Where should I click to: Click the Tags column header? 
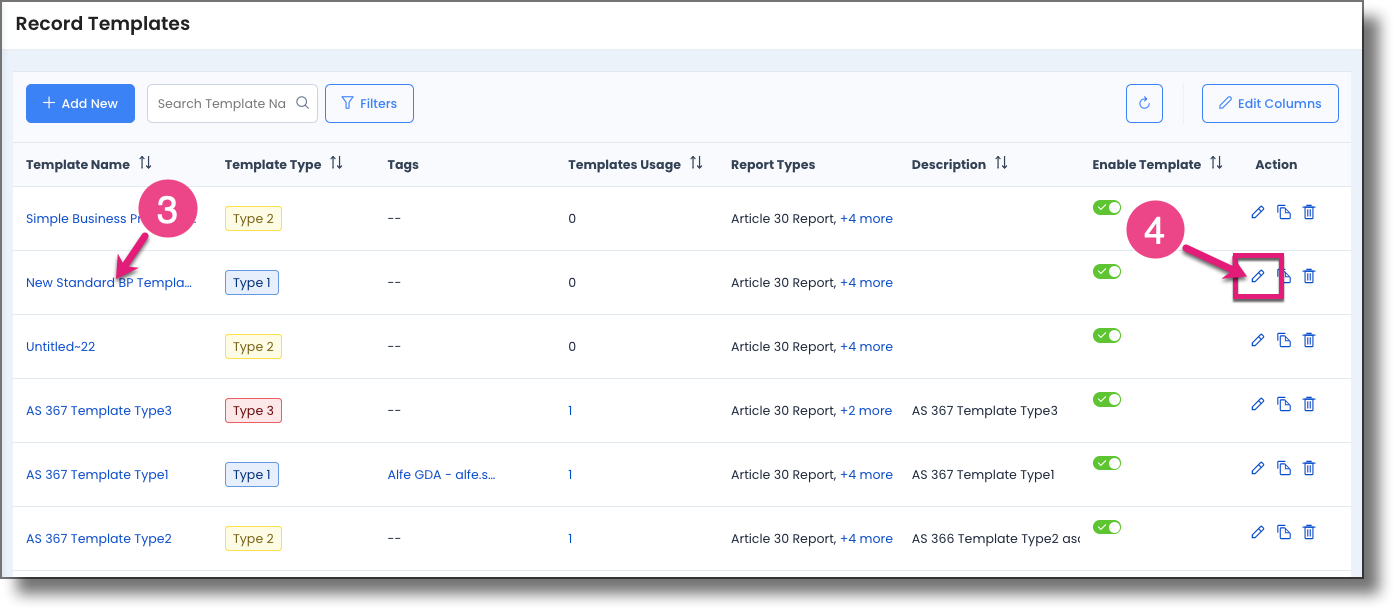point(403,164)
